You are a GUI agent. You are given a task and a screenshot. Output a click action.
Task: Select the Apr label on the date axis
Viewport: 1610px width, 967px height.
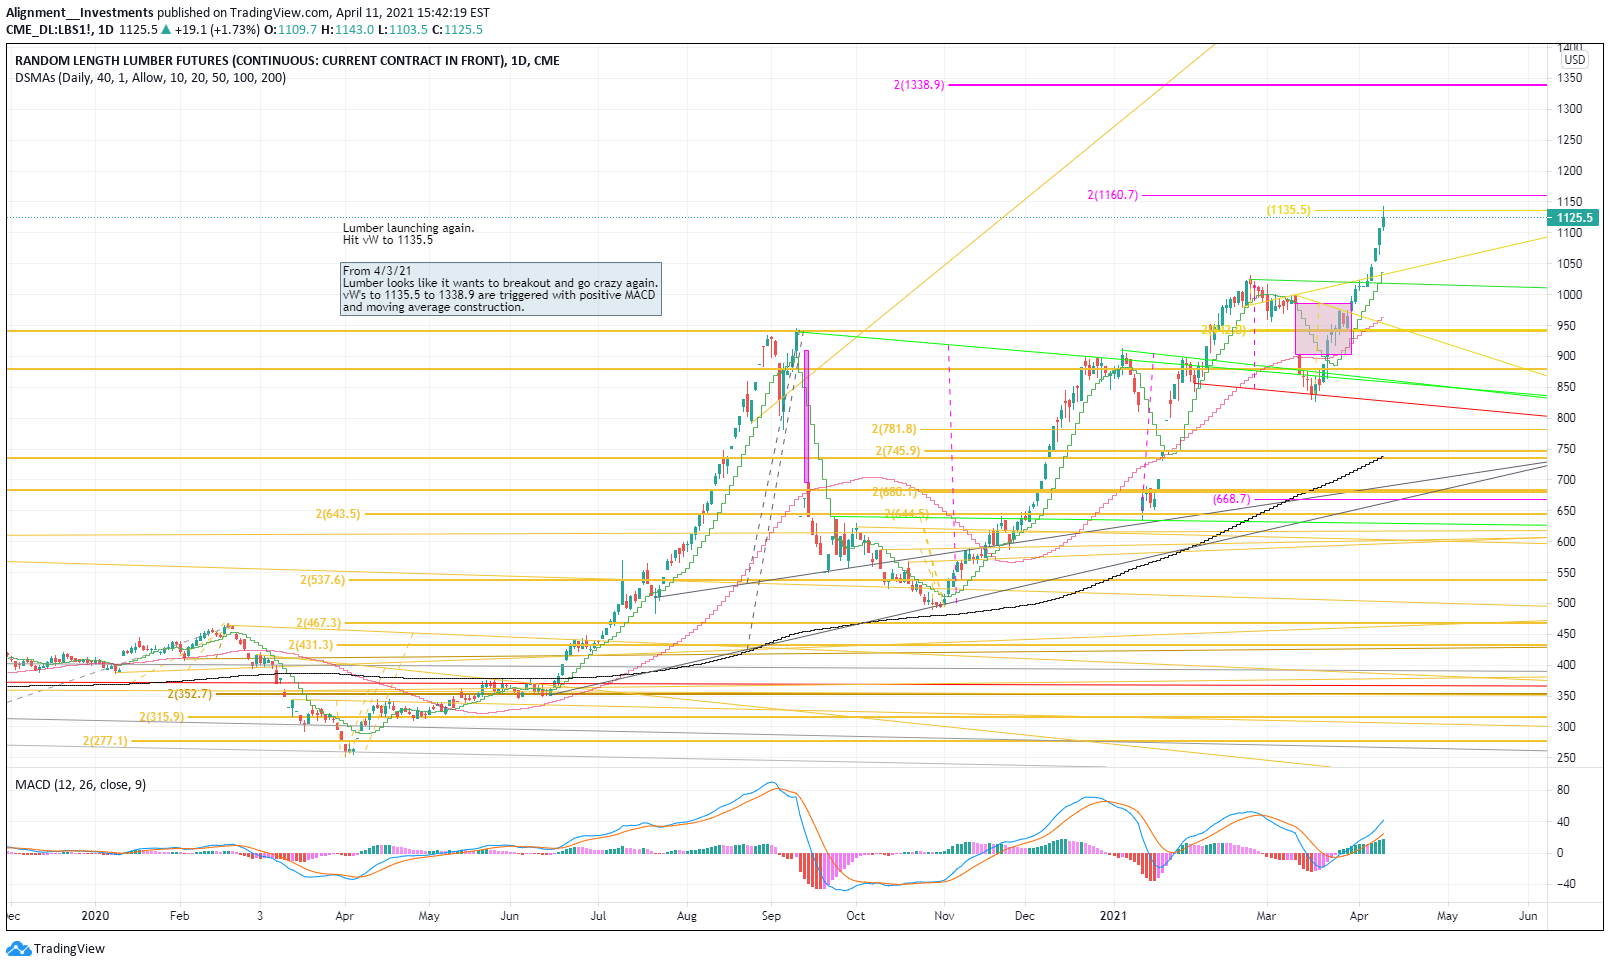pos(1358,915)
